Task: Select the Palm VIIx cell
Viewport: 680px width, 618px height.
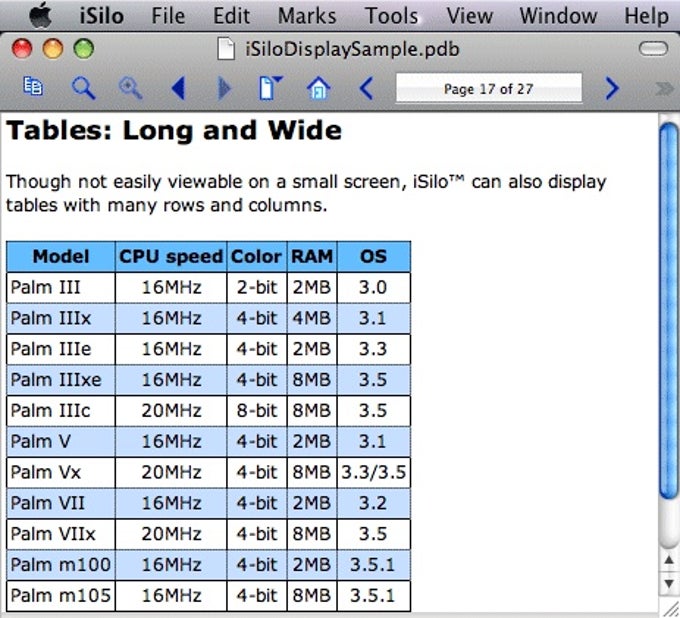Action: click(61, 534)
